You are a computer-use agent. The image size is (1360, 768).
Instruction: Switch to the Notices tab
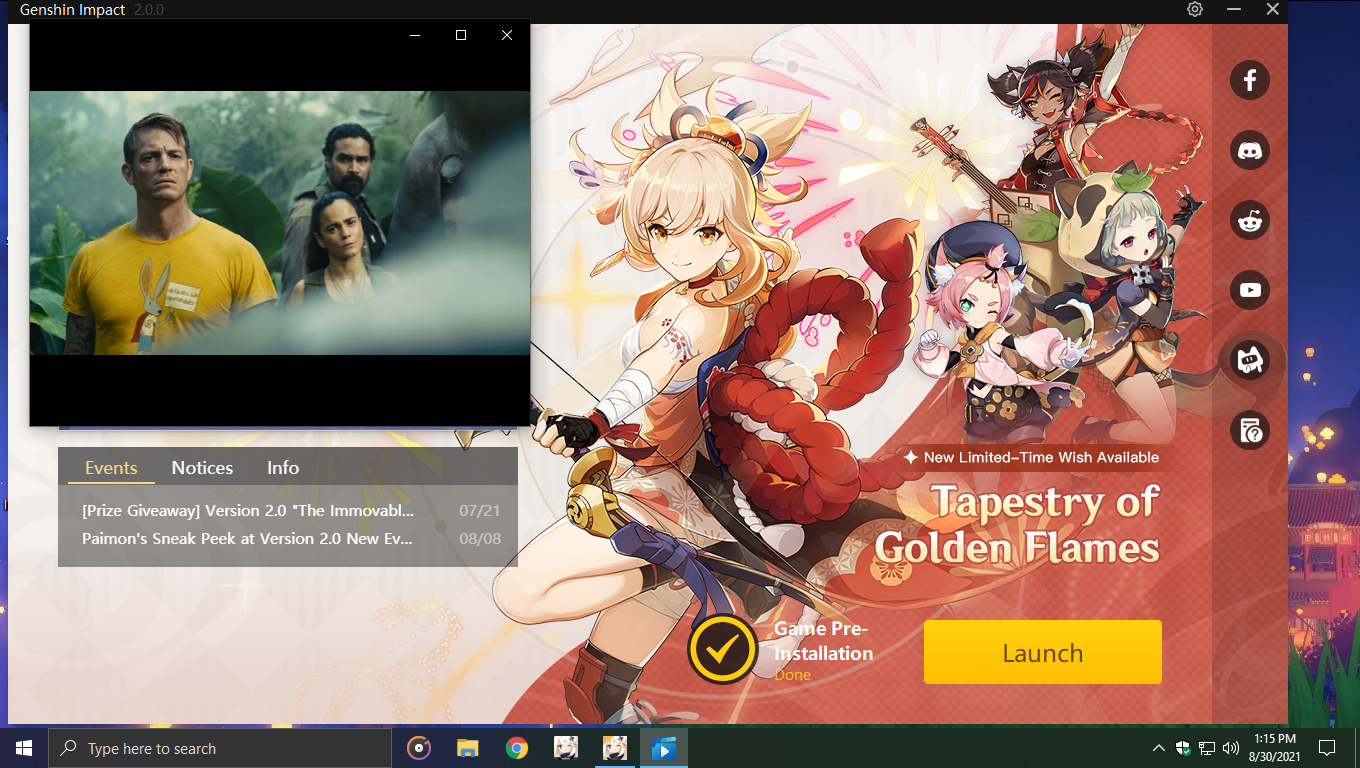(x=202, y=468)
